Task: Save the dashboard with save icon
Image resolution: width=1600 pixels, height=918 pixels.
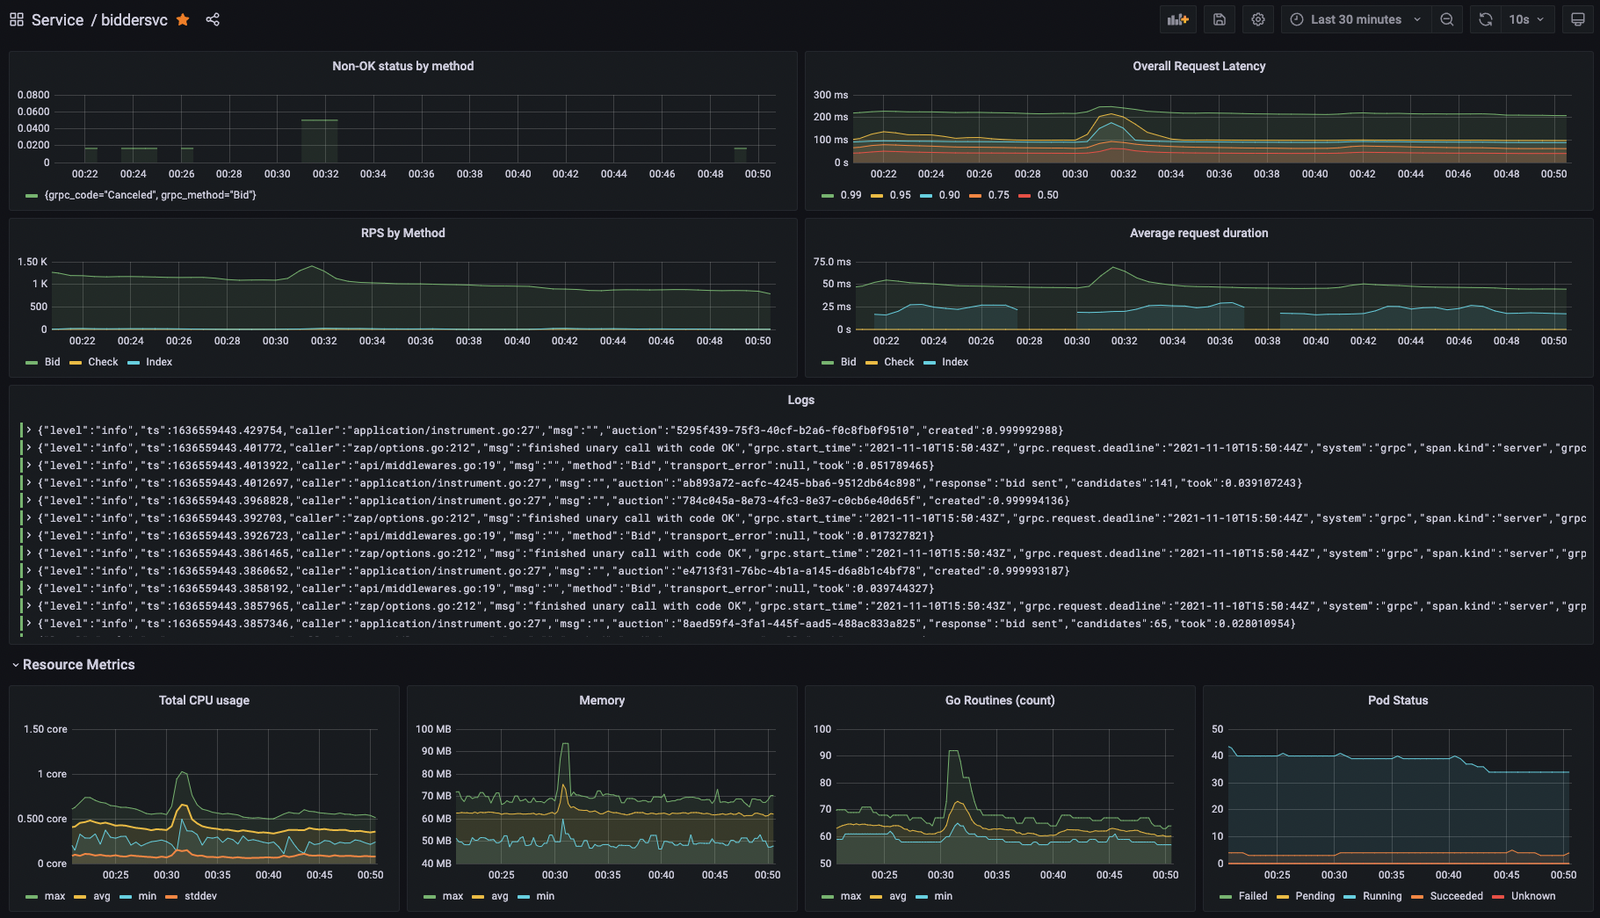Action: (x=1219, y=20)
